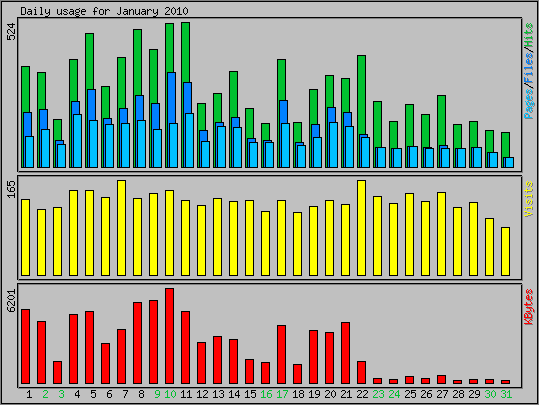The image size is (539, 405).
Task: Click day 4 on the x-axis
Action: (x=77, y=394)
